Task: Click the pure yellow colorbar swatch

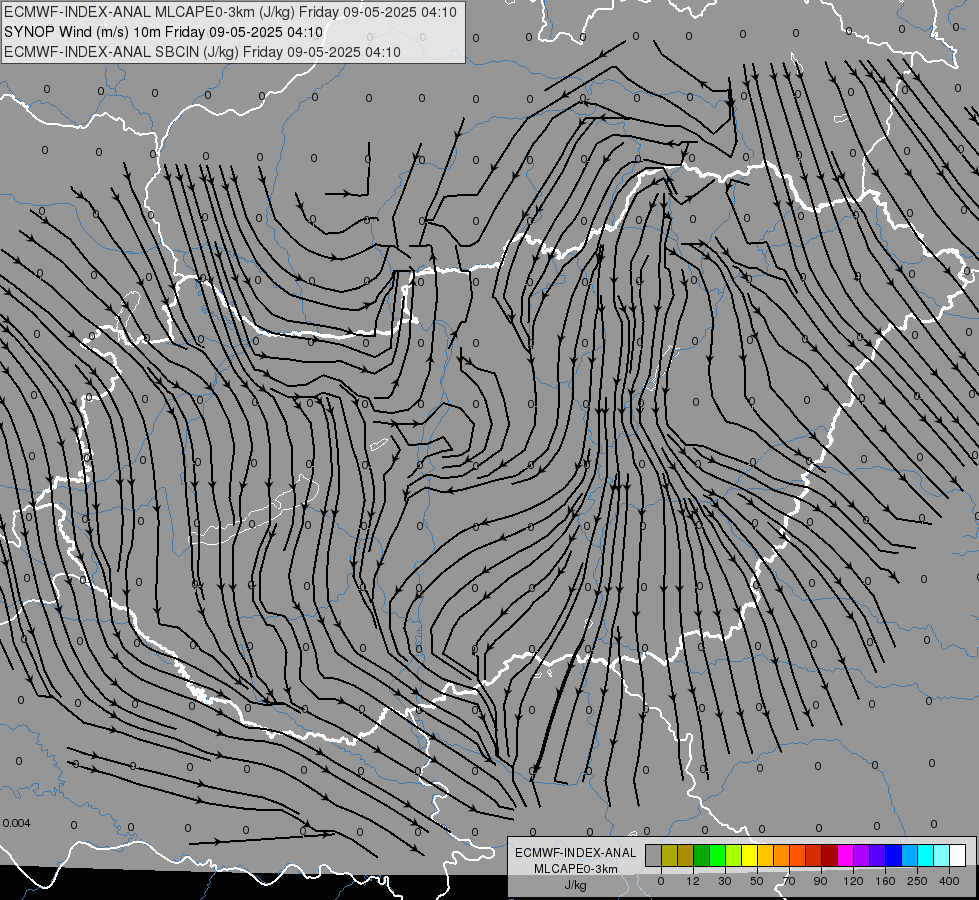Action: [749, 855]
